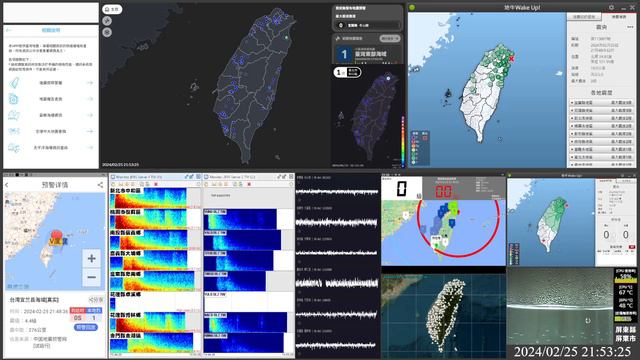640x360 pixels.
Task: Click the first toolbar icon in left spectrogram window
Action: (x=113, y=184)
